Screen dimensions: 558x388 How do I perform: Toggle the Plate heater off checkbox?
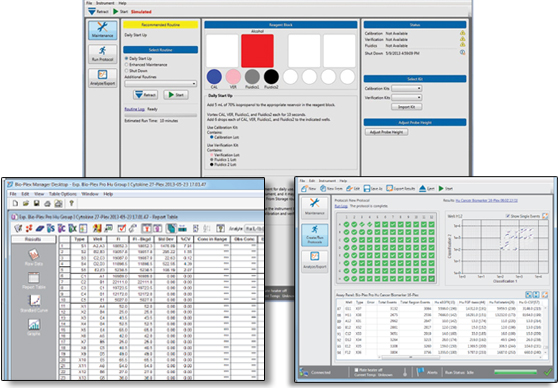[x=357, y=370]
